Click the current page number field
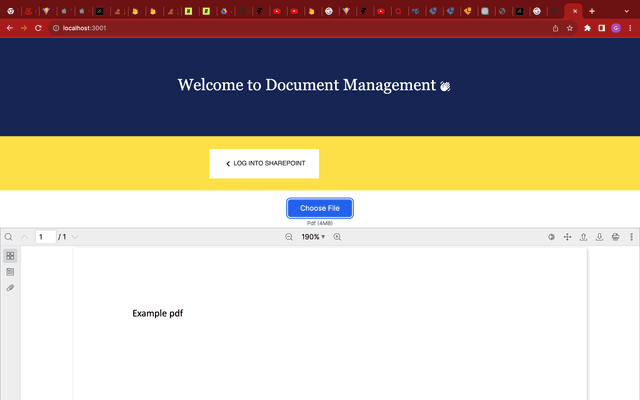This screenshot has width=640, height=400. 45,237
